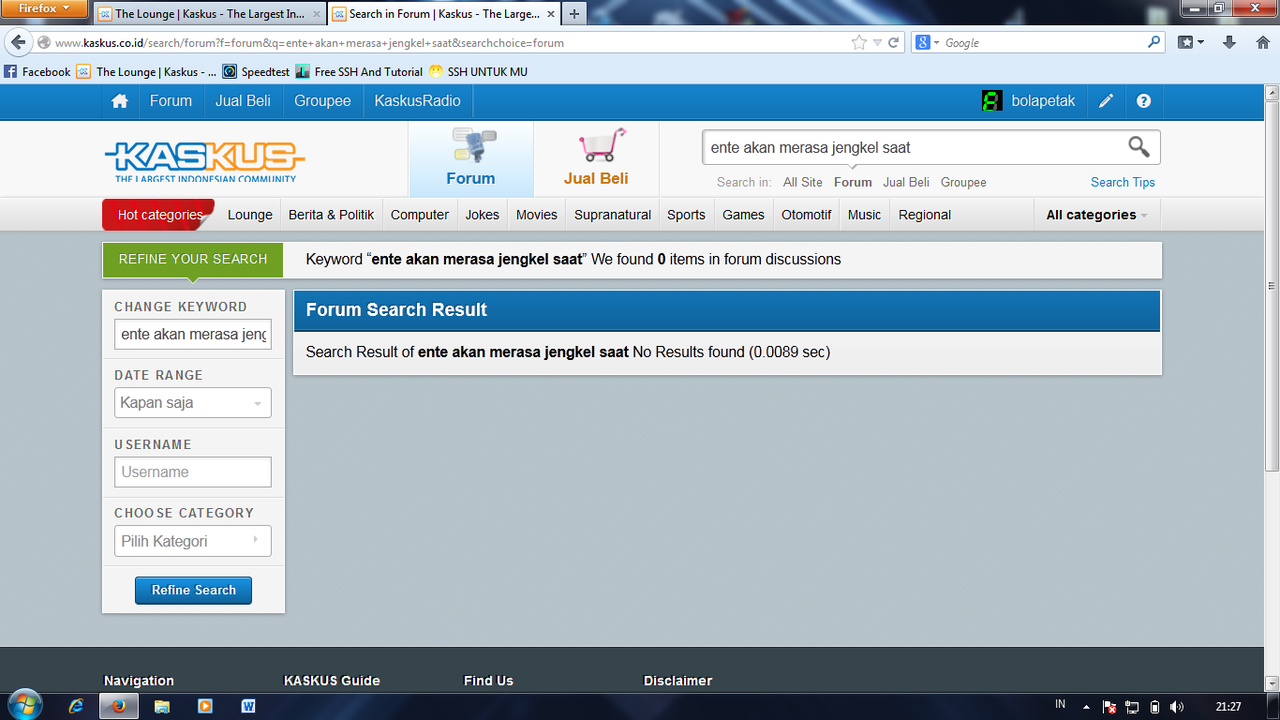This screenshot has width=1280, height=720.
Task: Search in Groupee option
Action: 964,182
